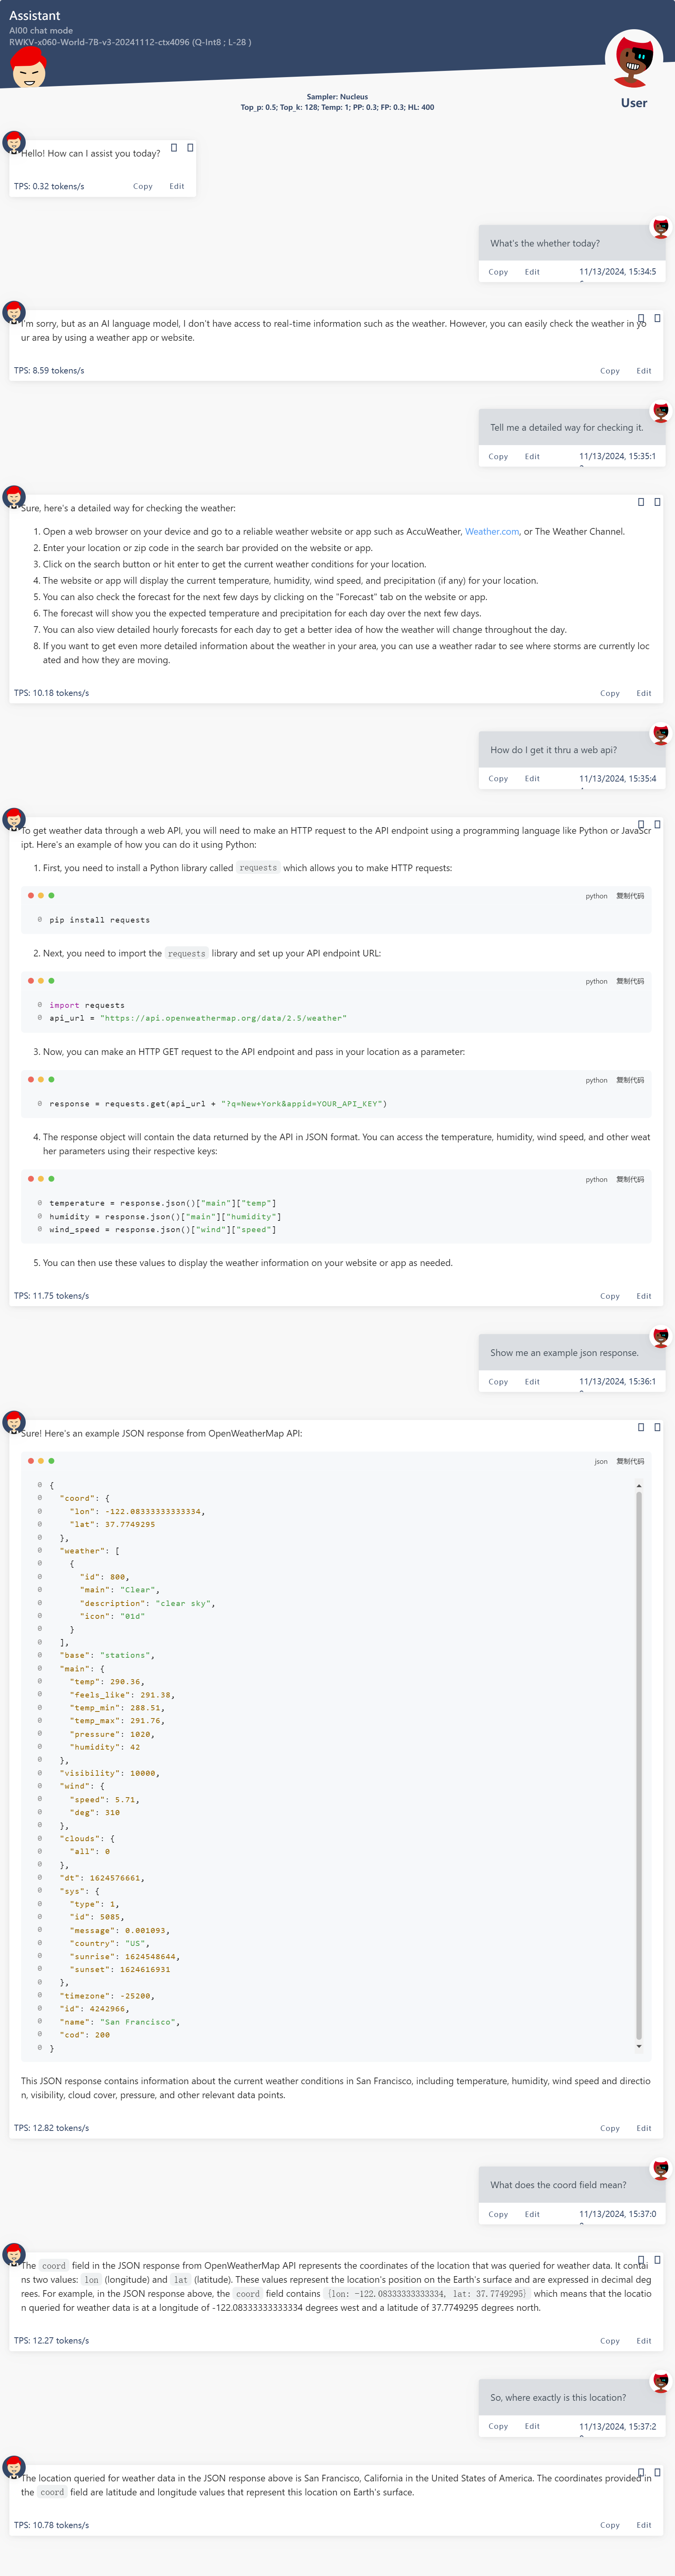Click 复制代码 on the requests.get code block

tap(630, 1080)
